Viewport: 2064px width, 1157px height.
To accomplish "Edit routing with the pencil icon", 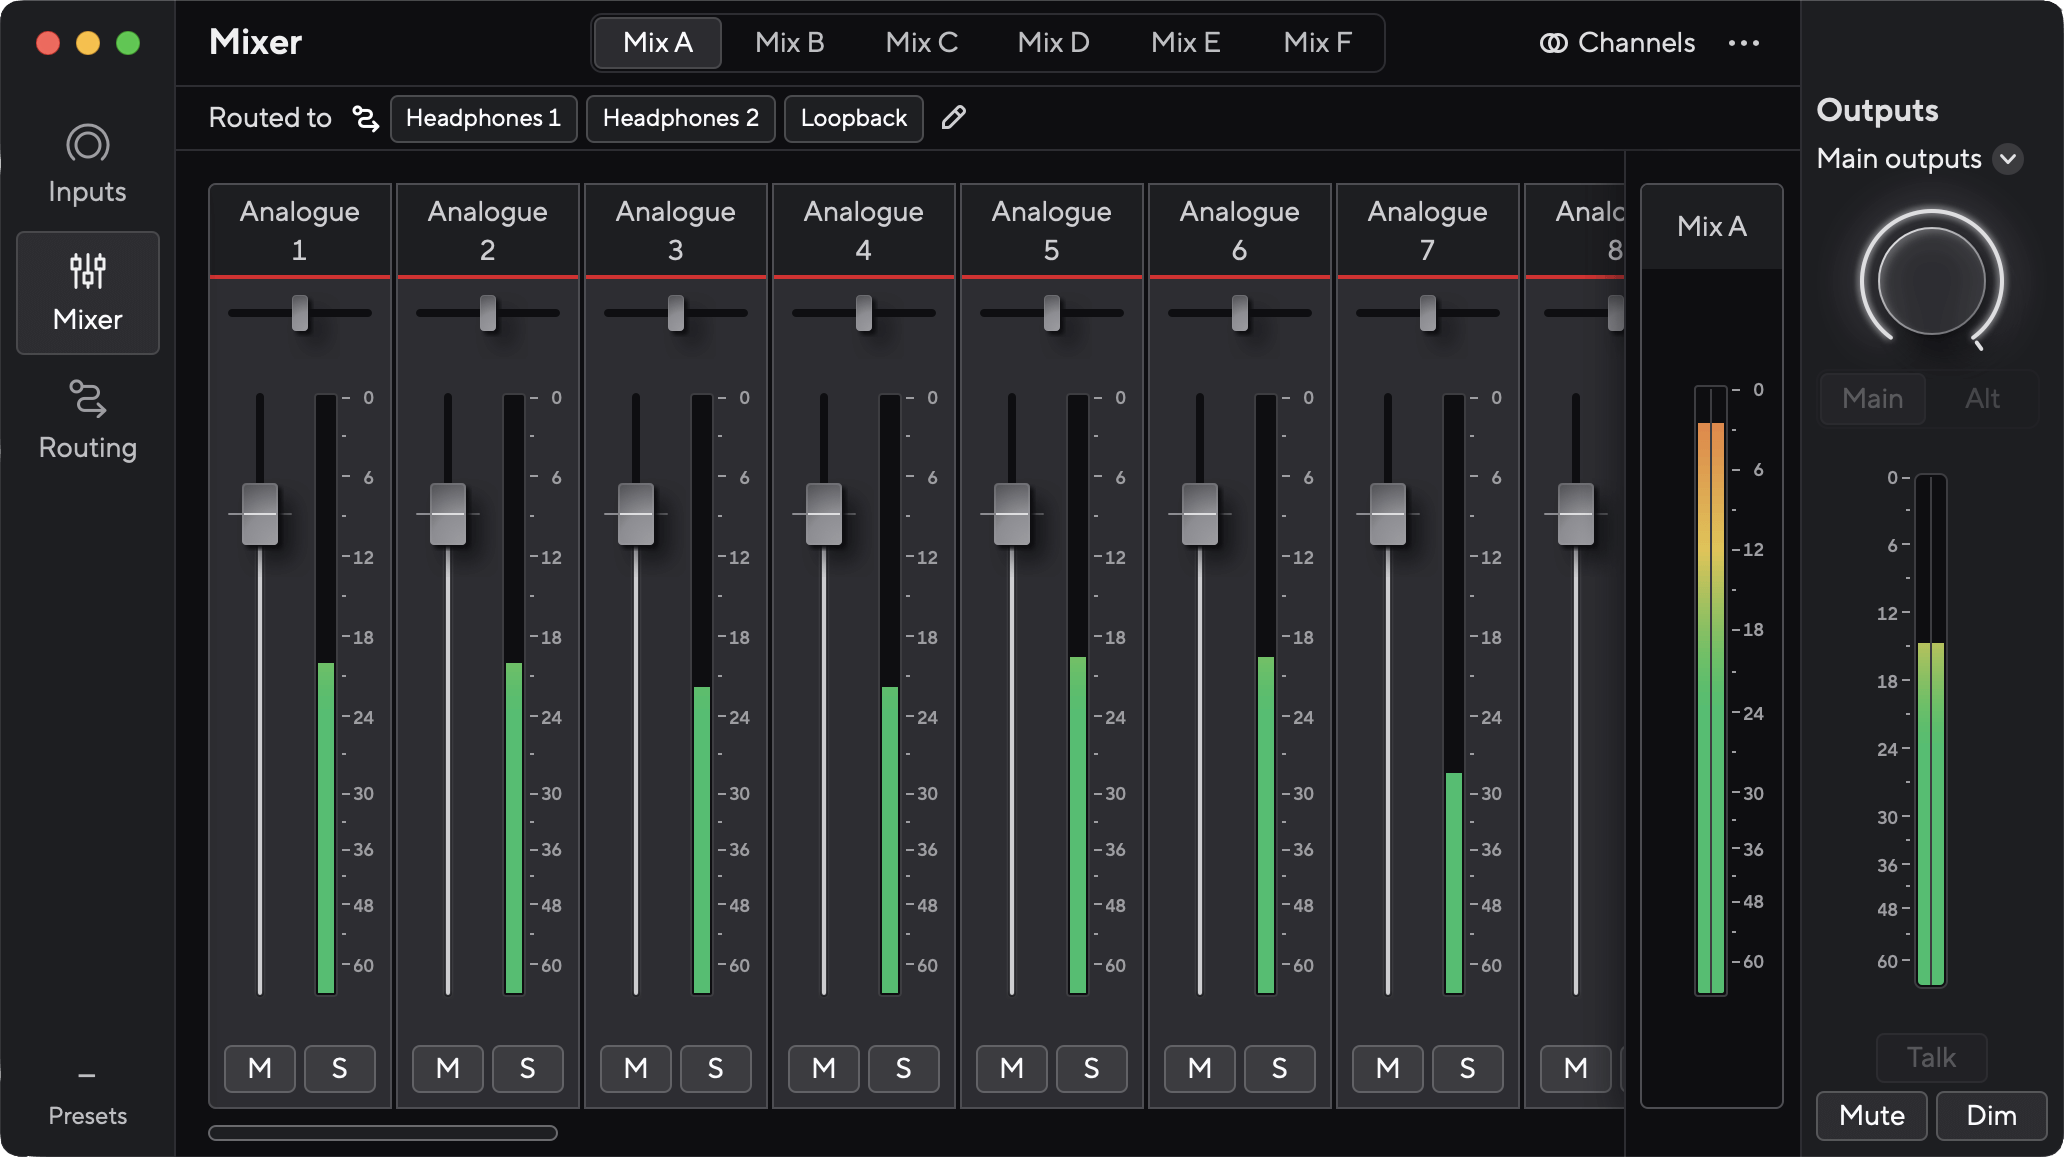I will coord(953,118).
